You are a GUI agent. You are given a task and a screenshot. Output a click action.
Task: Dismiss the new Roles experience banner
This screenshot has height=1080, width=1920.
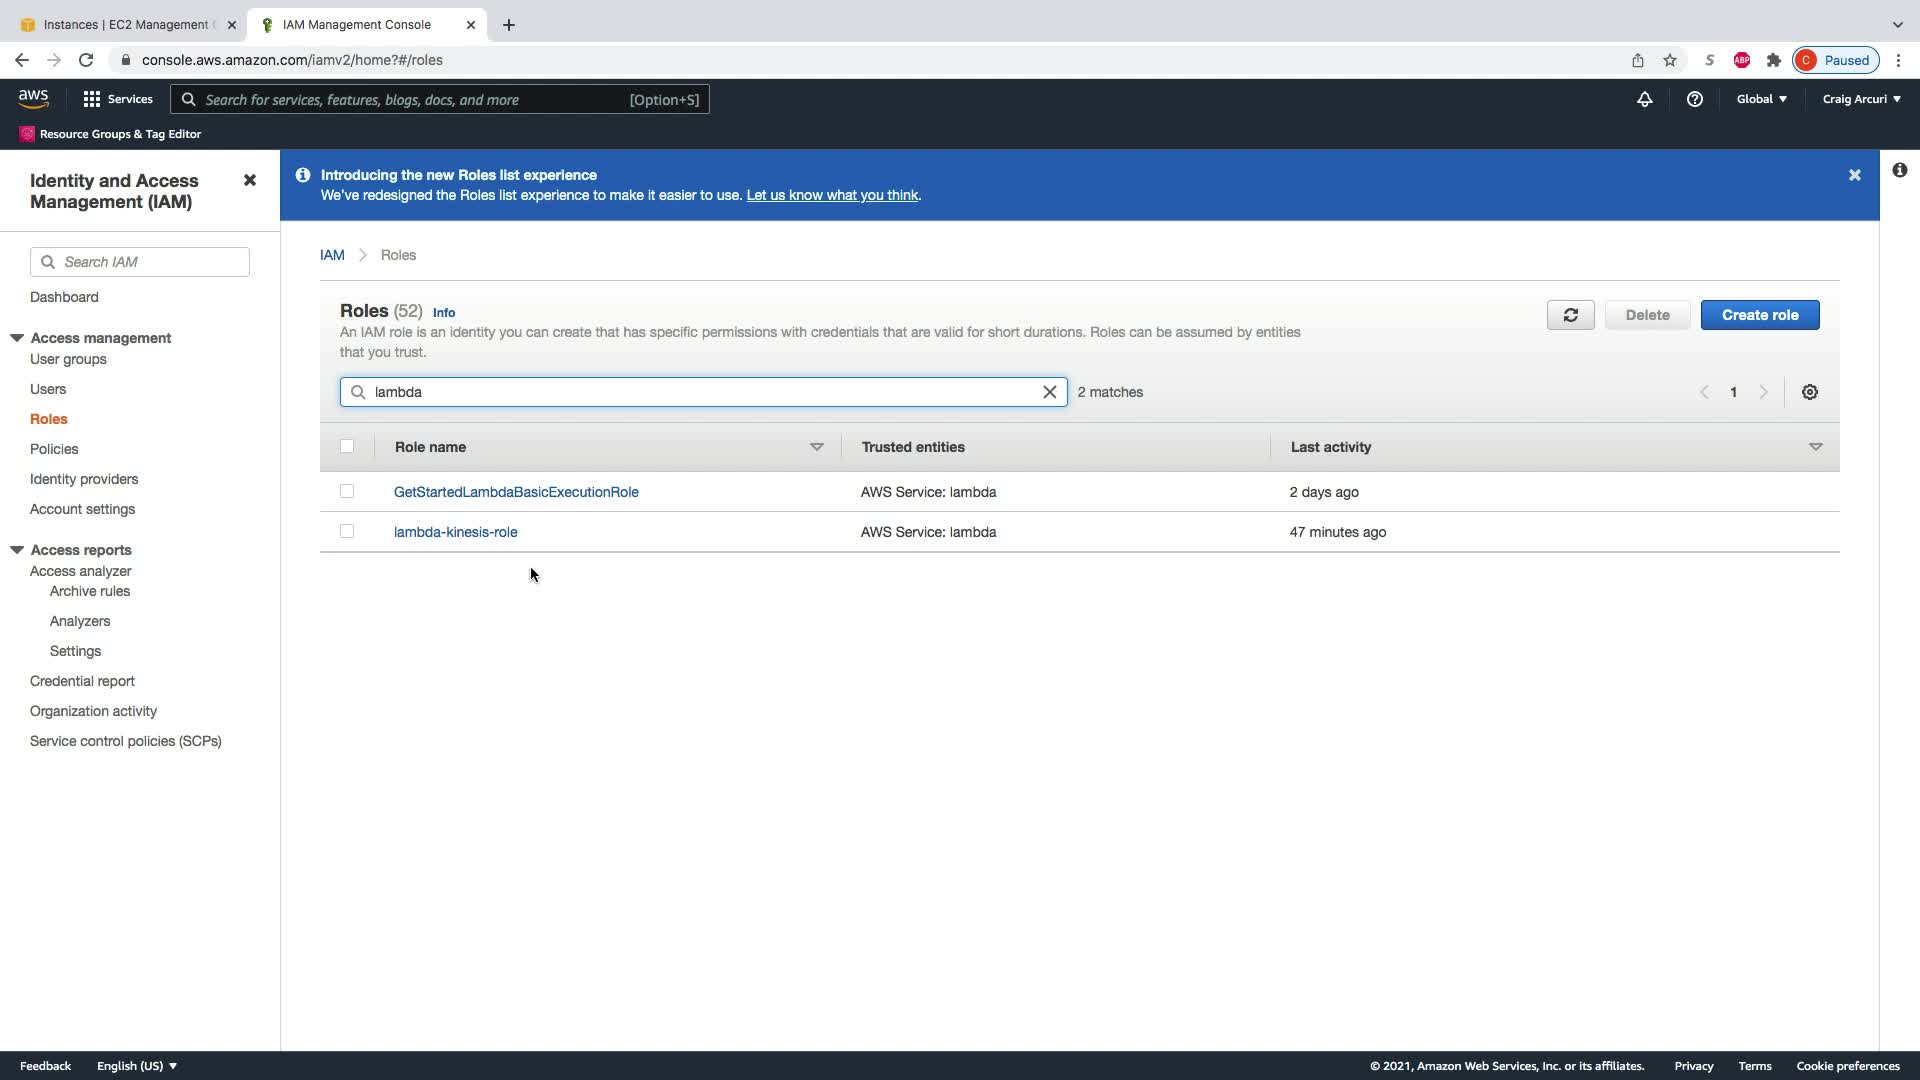tap(1854, 175)
